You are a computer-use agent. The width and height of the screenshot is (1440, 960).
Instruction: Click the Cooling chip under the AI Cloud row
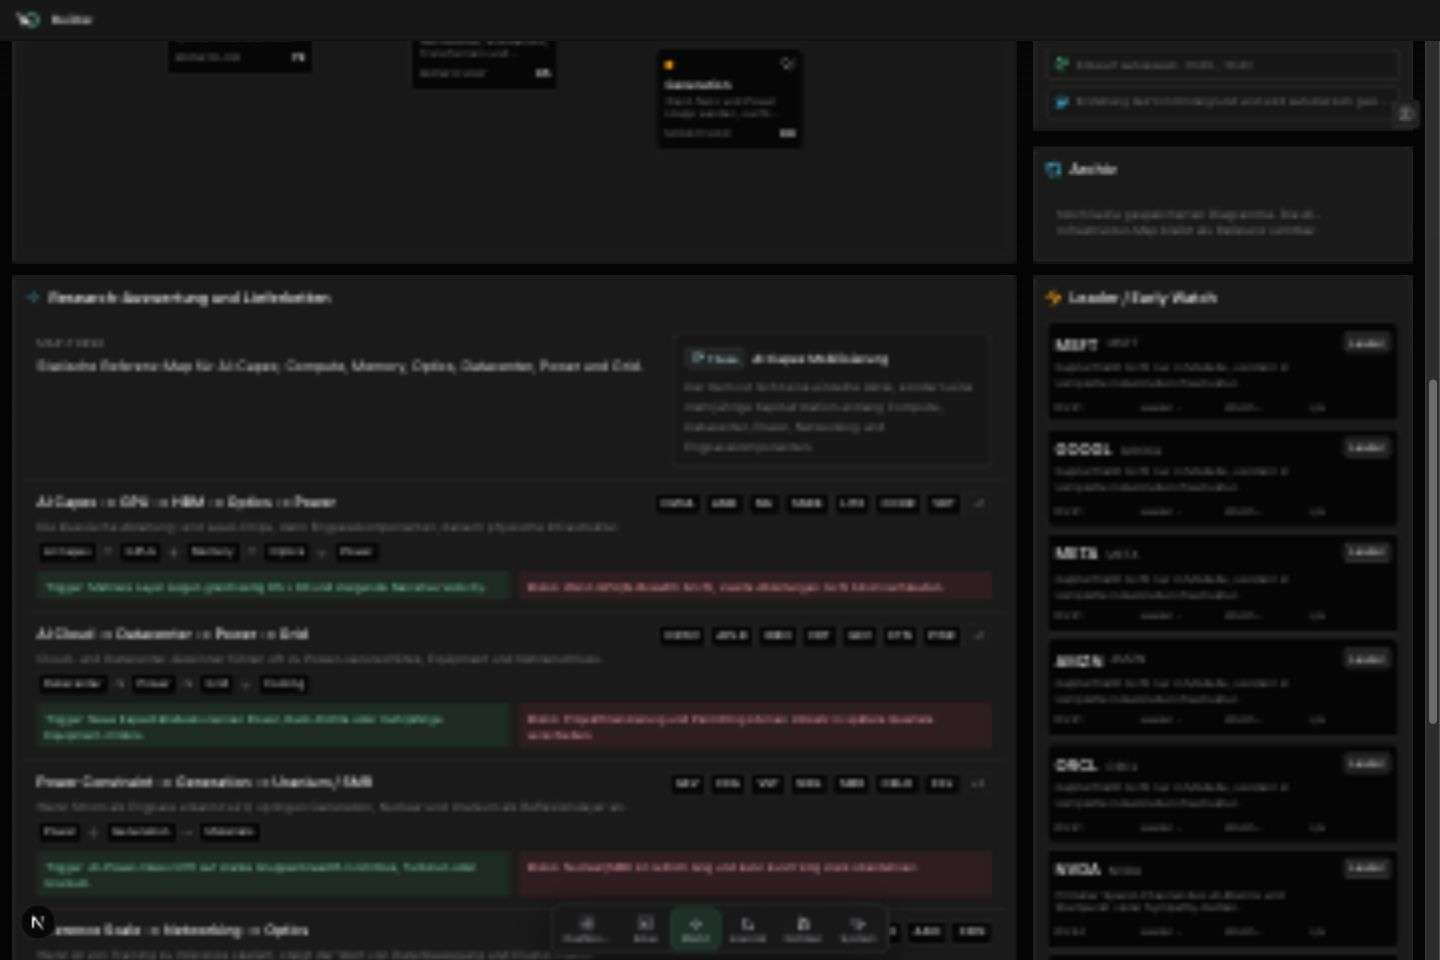(x=283, y=684)
